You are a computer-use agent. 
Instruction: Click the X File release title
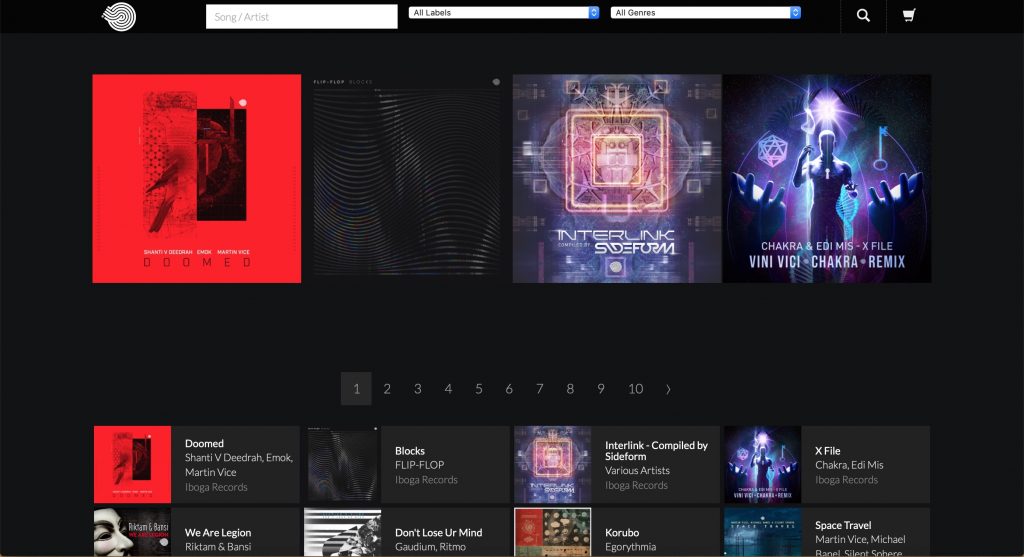coord(827,451)
